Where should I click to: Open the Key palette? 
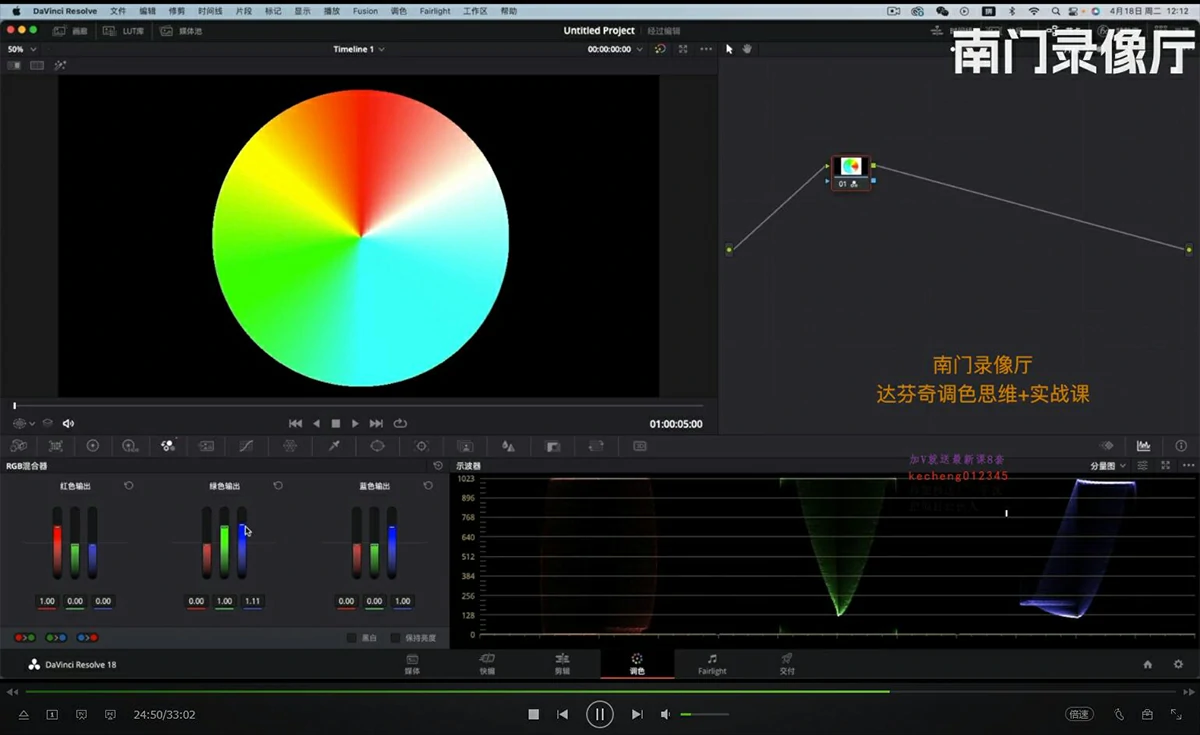(x=553, y=446)
